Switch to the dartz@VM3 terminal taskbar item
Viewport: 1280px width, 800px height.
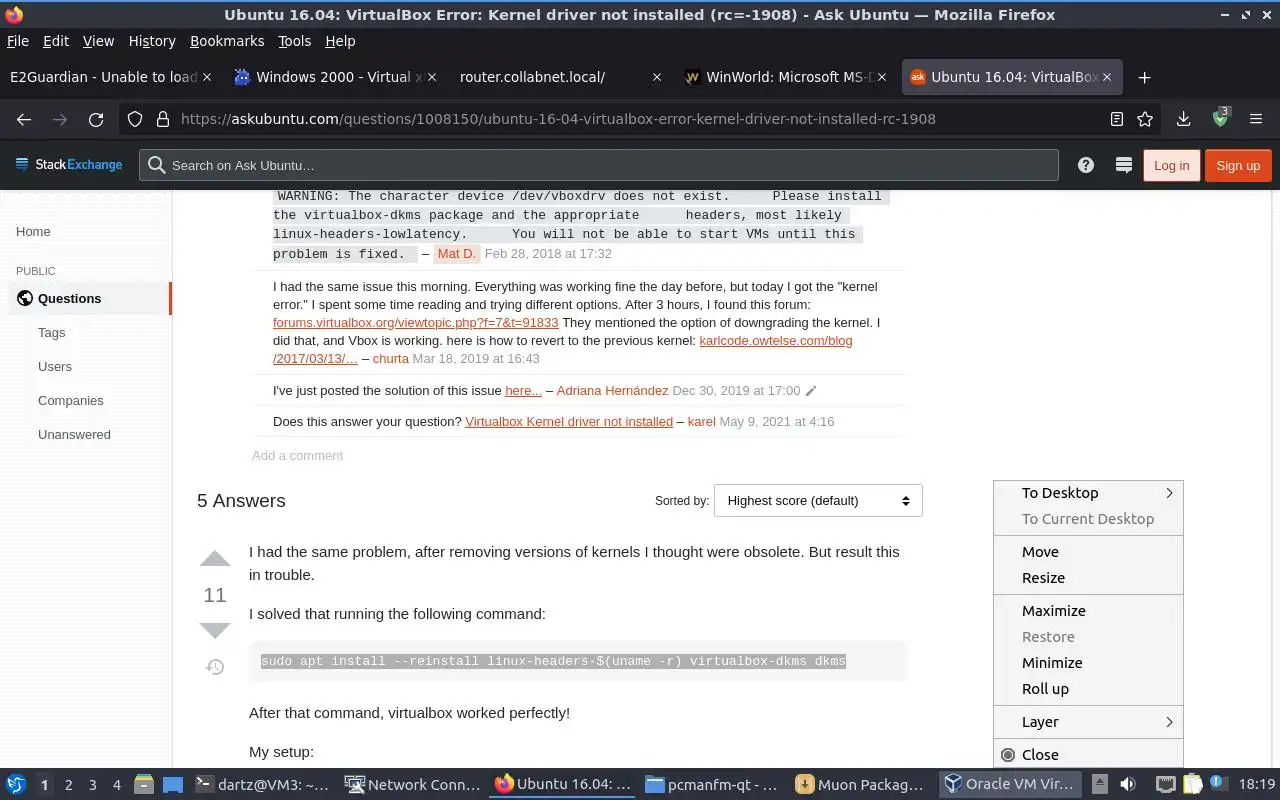[x=262, y=785]
